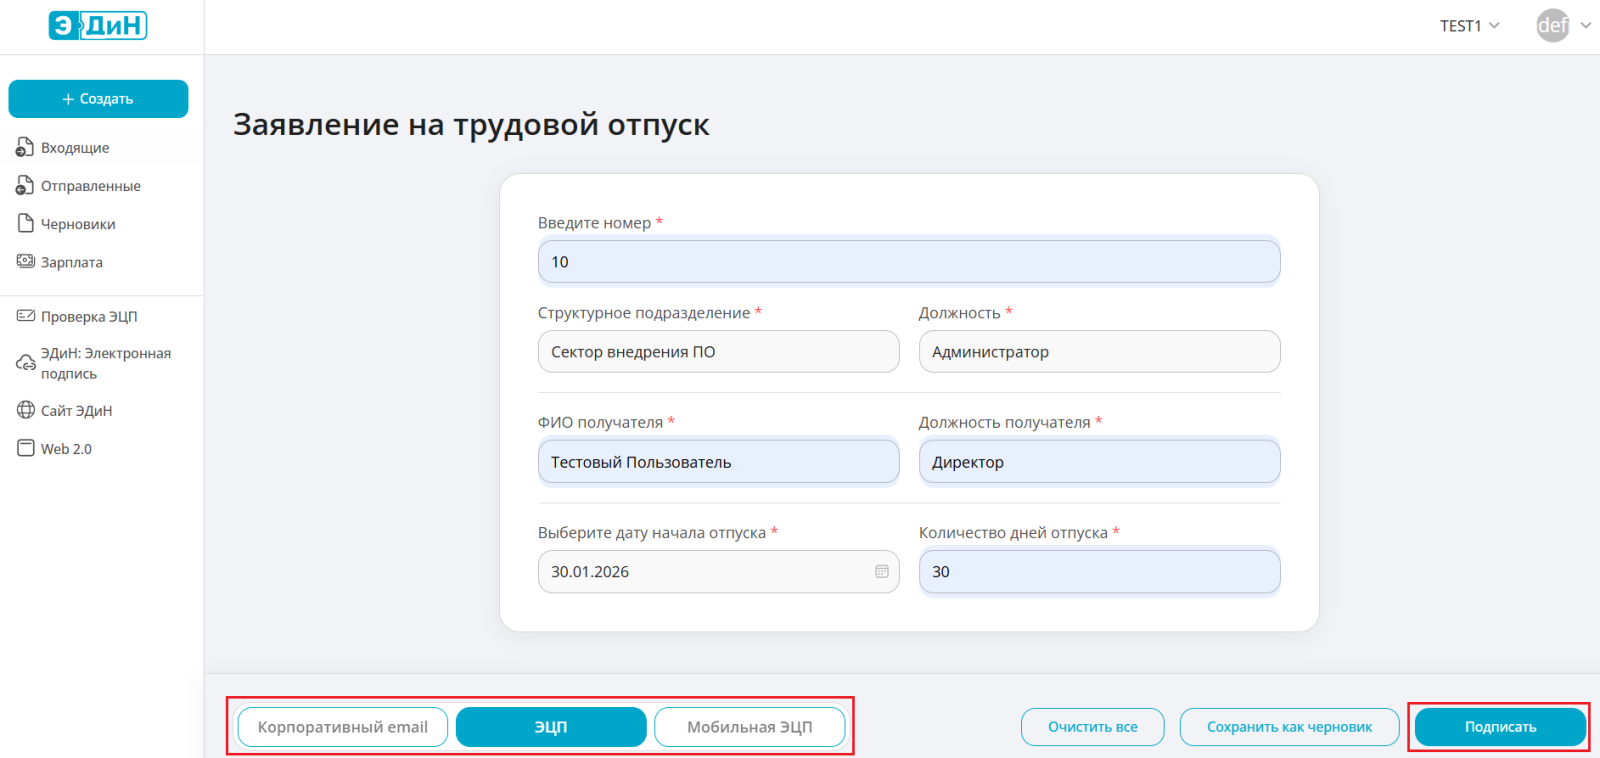
Task: Open Черновики drafts icon
Action: [25, 224]
